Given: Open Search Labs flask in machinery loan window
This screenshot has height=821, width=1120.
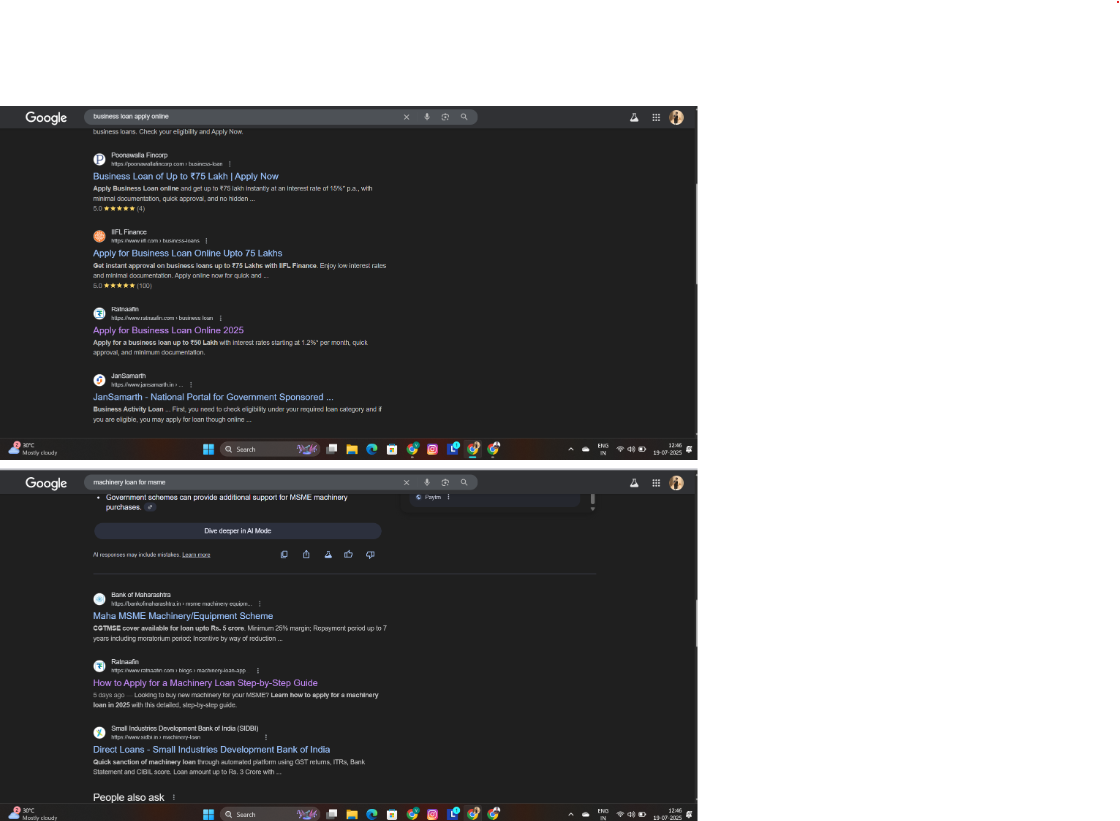Looking at the screenshot, I should click(x=634, y=484).
